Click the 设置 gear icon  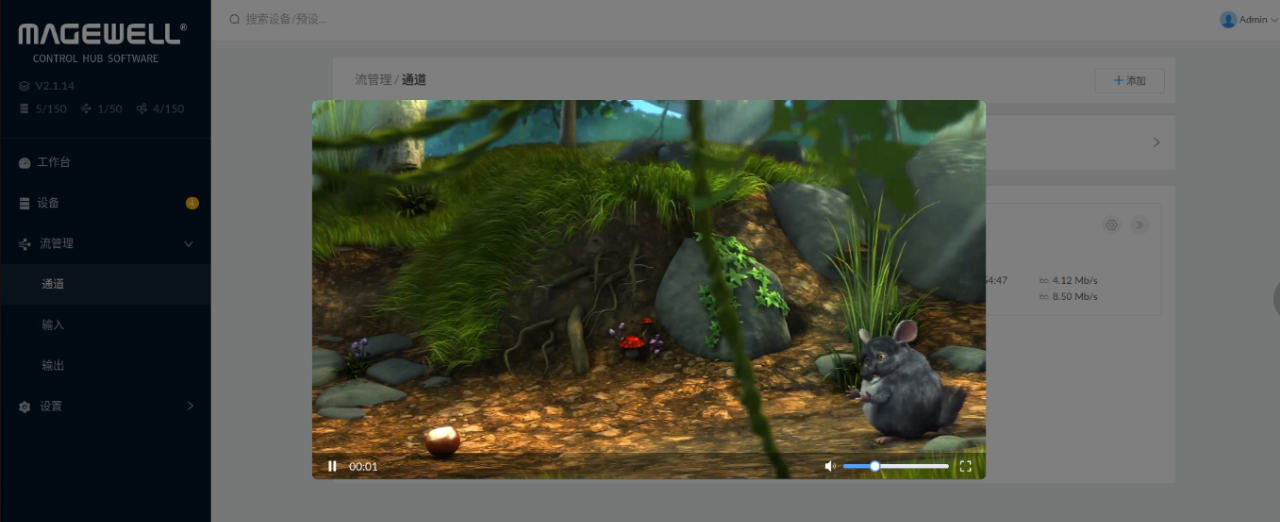[x=25, y=407]
